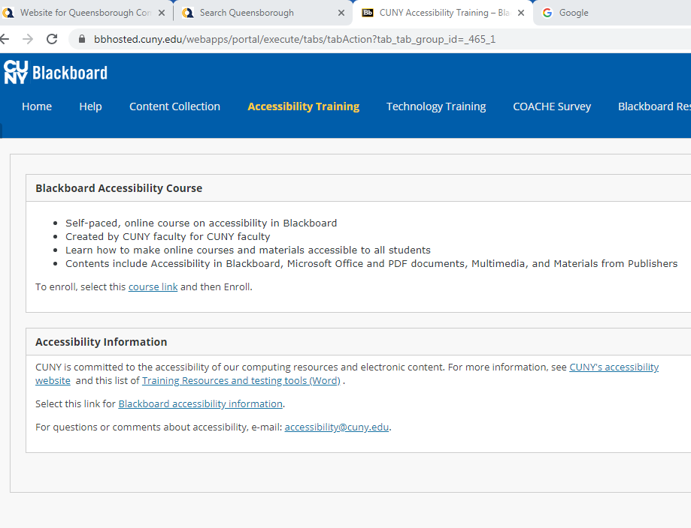Close the Website for Queensborough tab

162,13
